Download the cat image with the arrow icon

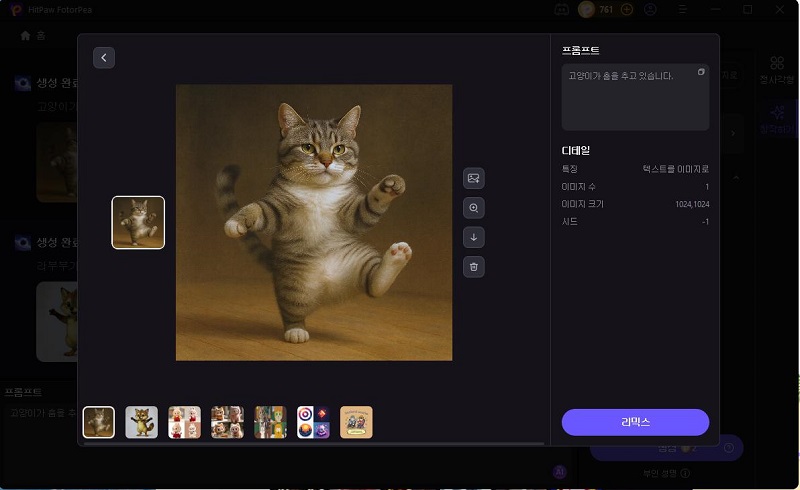click(473, 237)
